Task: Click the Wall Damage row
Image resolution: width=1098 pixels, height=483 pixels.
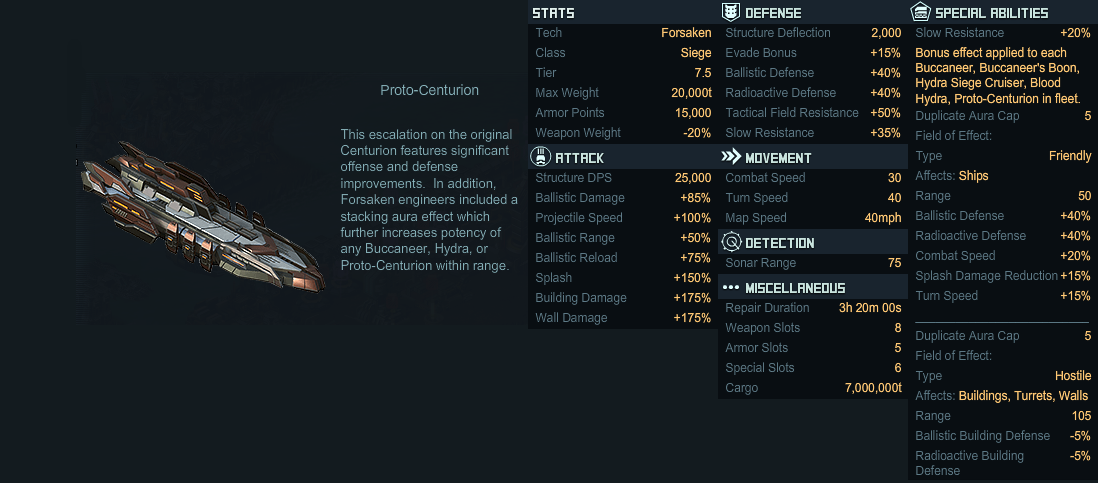Action: point(623,318)
